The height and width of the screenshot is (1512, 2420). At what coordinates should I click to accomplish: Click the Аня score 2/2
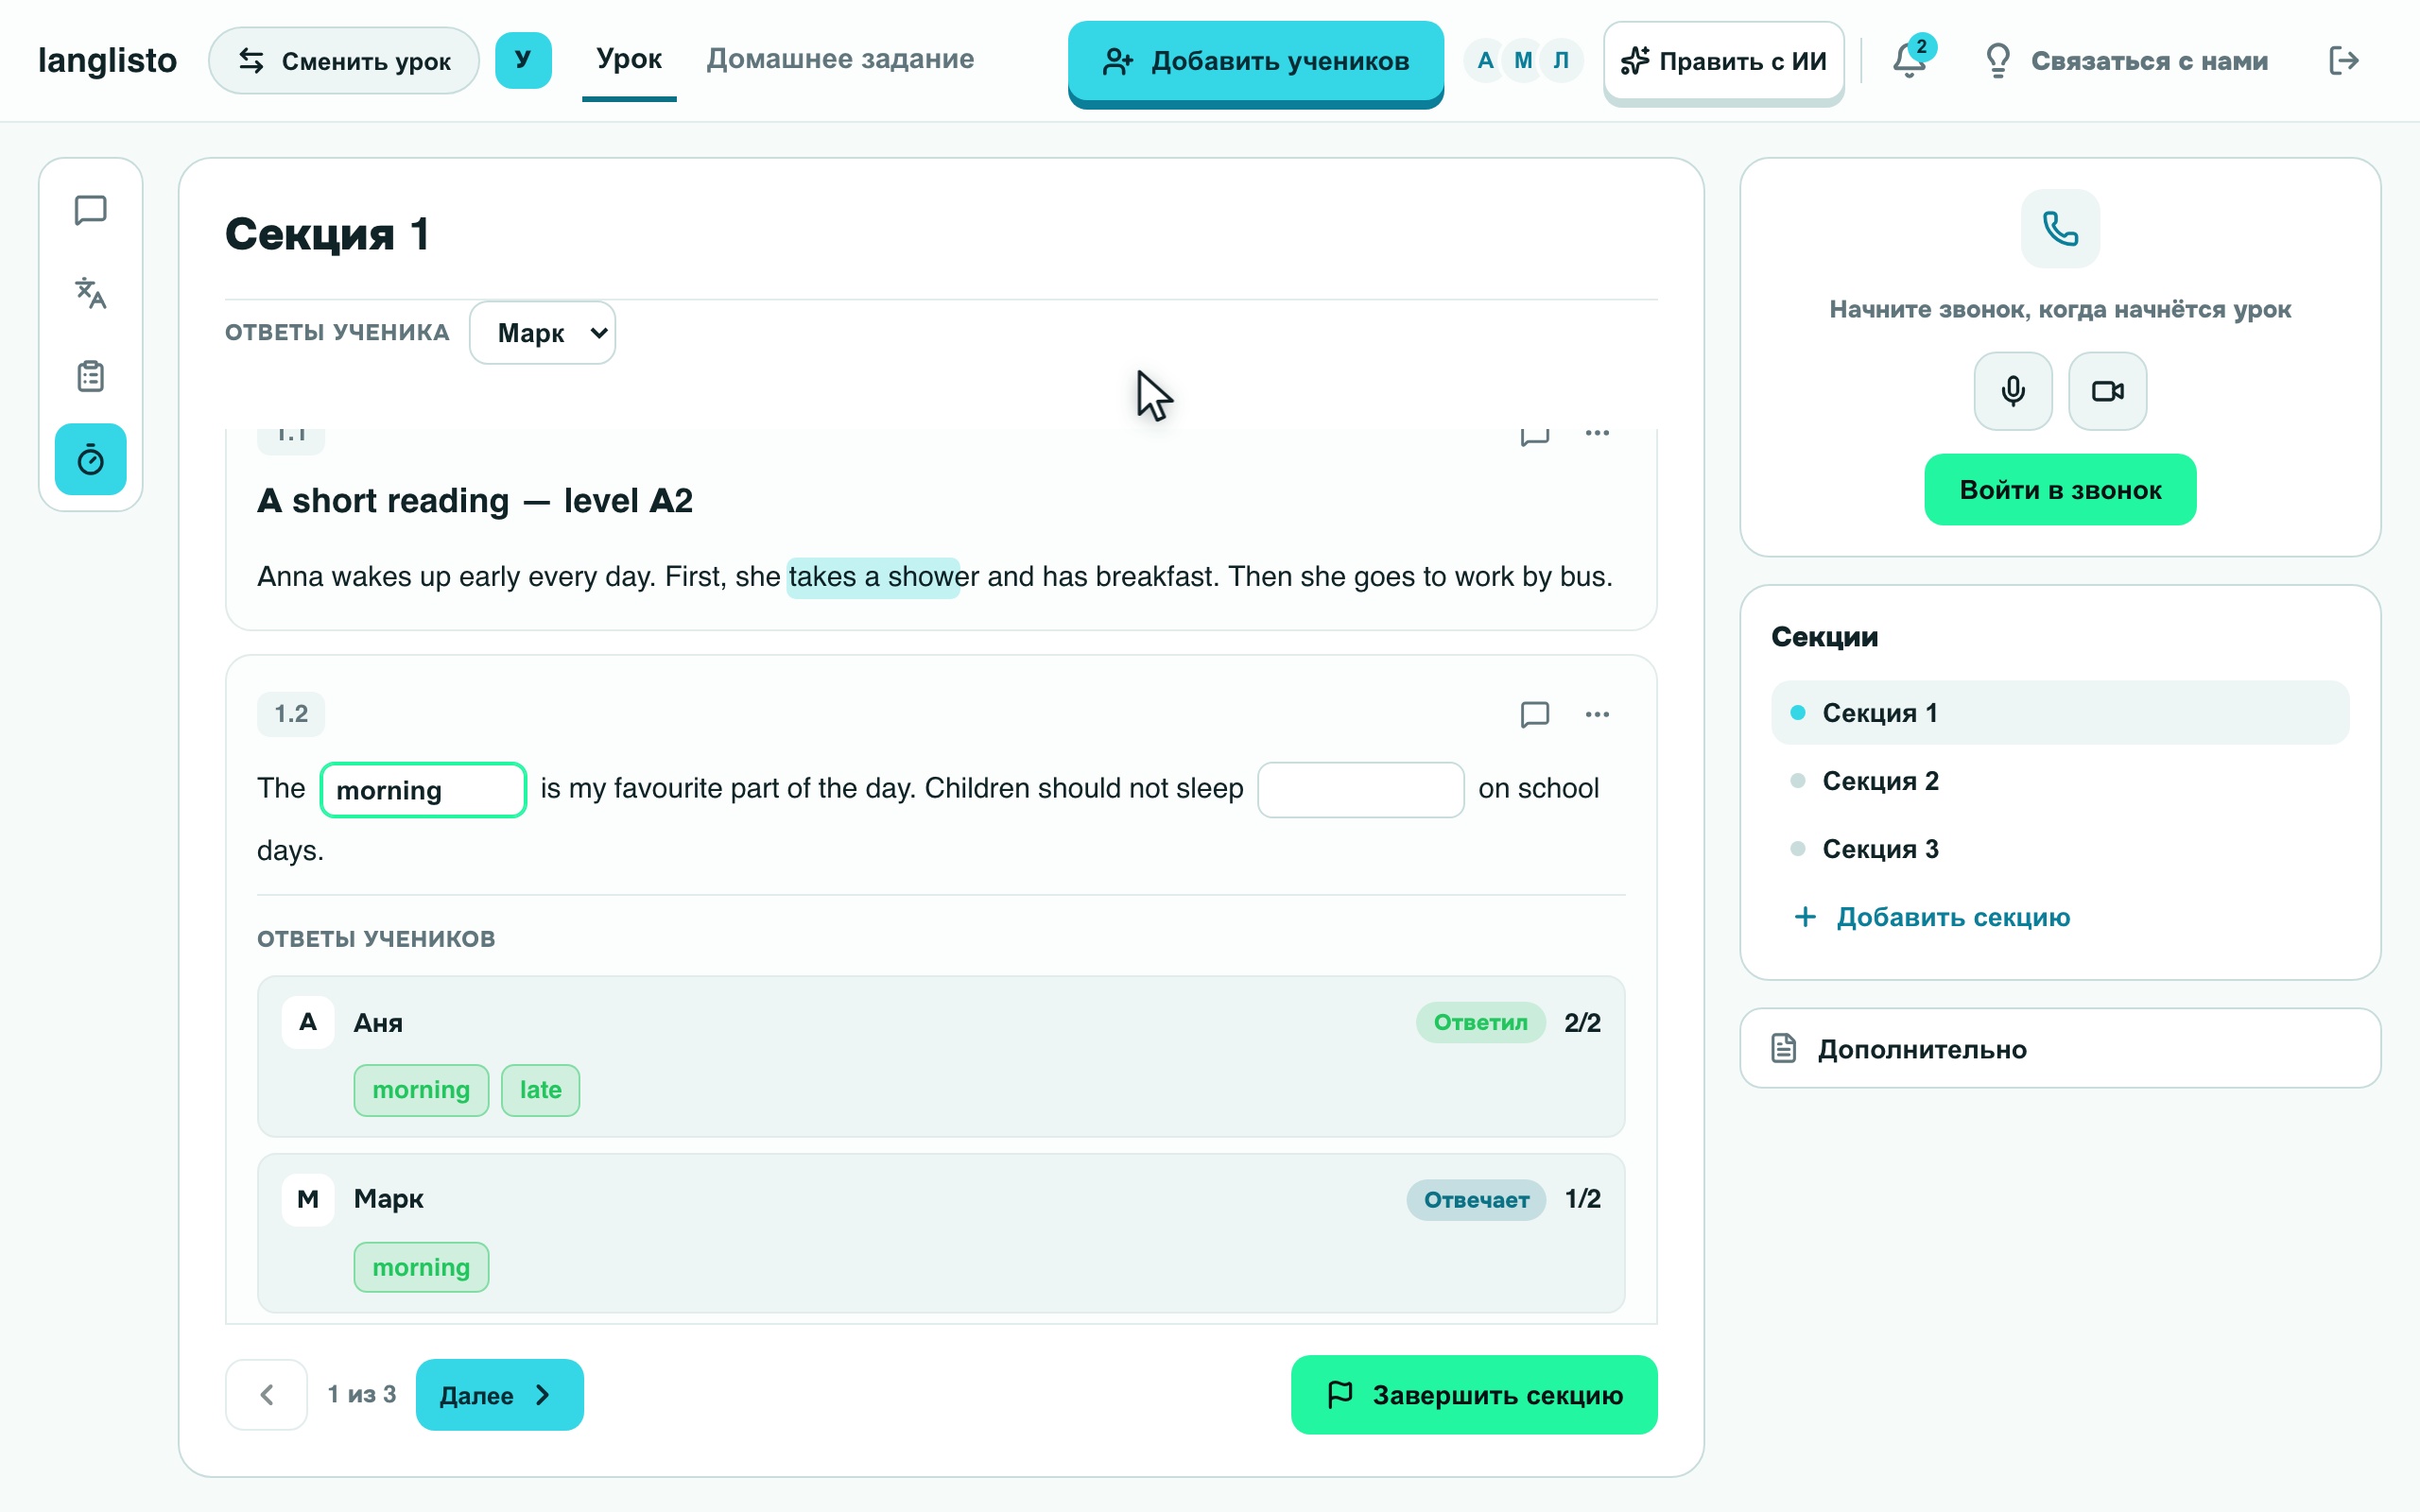point(1582,1022)
